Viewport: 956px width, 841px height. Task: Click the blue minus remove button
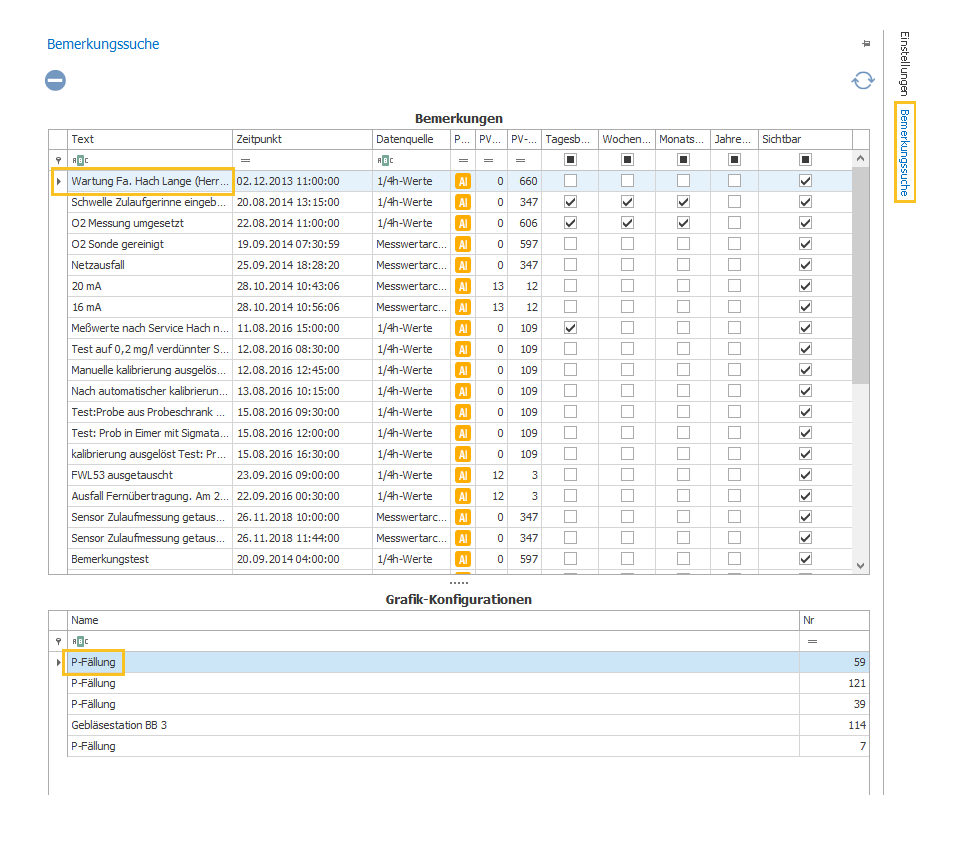click(x=55, y=81)
